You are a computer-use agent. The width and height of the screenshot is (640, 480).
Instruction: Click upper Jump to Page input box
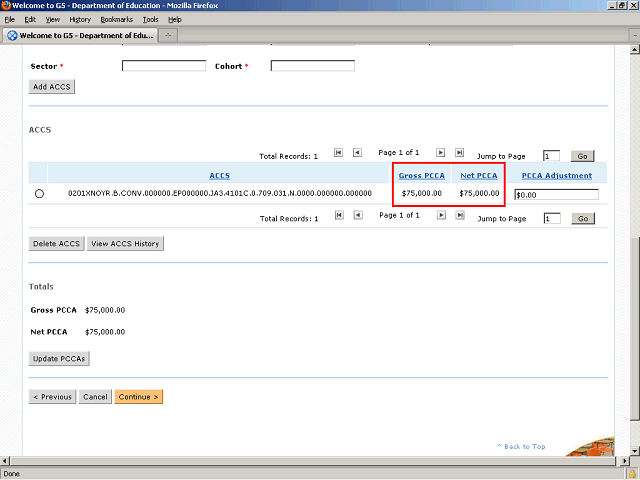point(551,156)
